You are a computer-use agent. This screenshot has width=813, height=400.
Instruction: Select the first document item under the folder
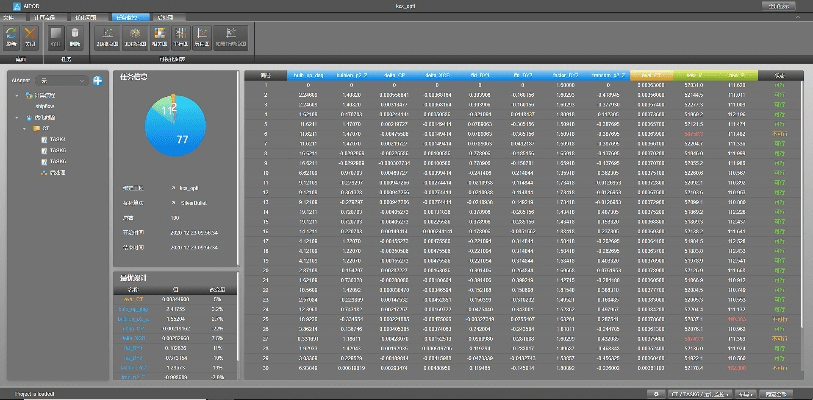coord(56,139)
